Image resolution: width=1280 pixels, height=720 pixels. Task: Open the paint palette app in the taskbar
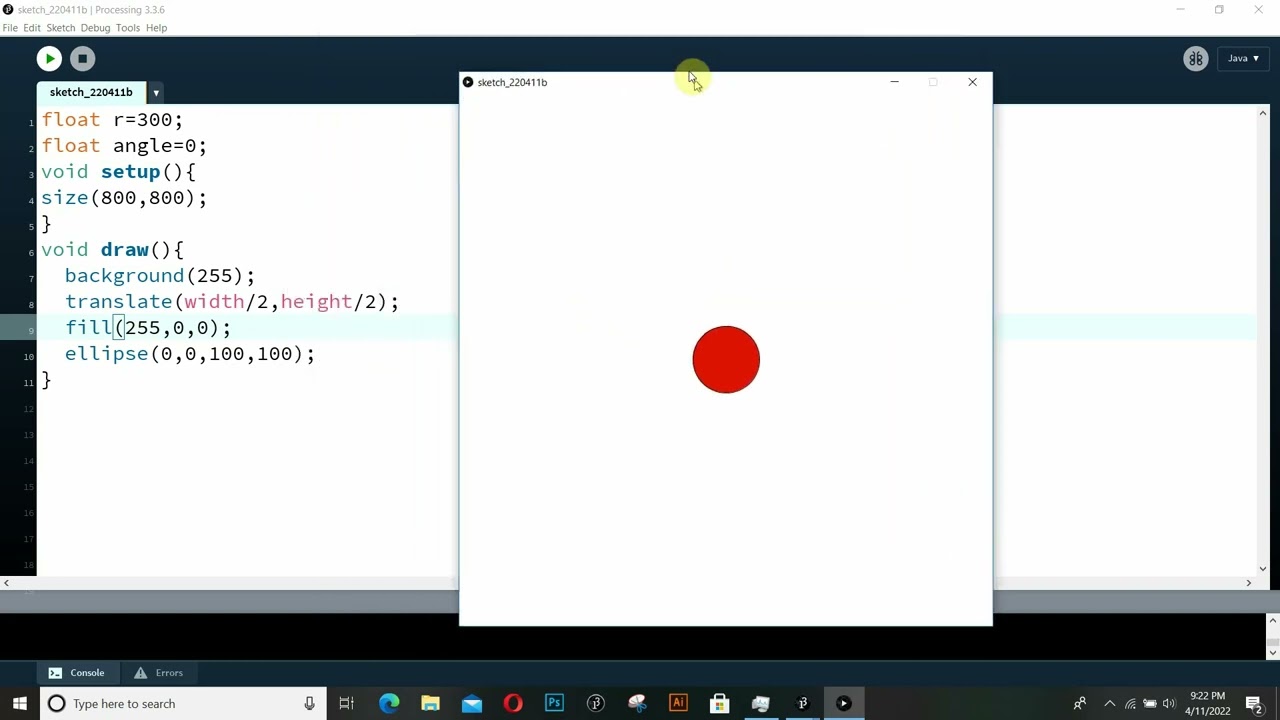pos(637,703)
